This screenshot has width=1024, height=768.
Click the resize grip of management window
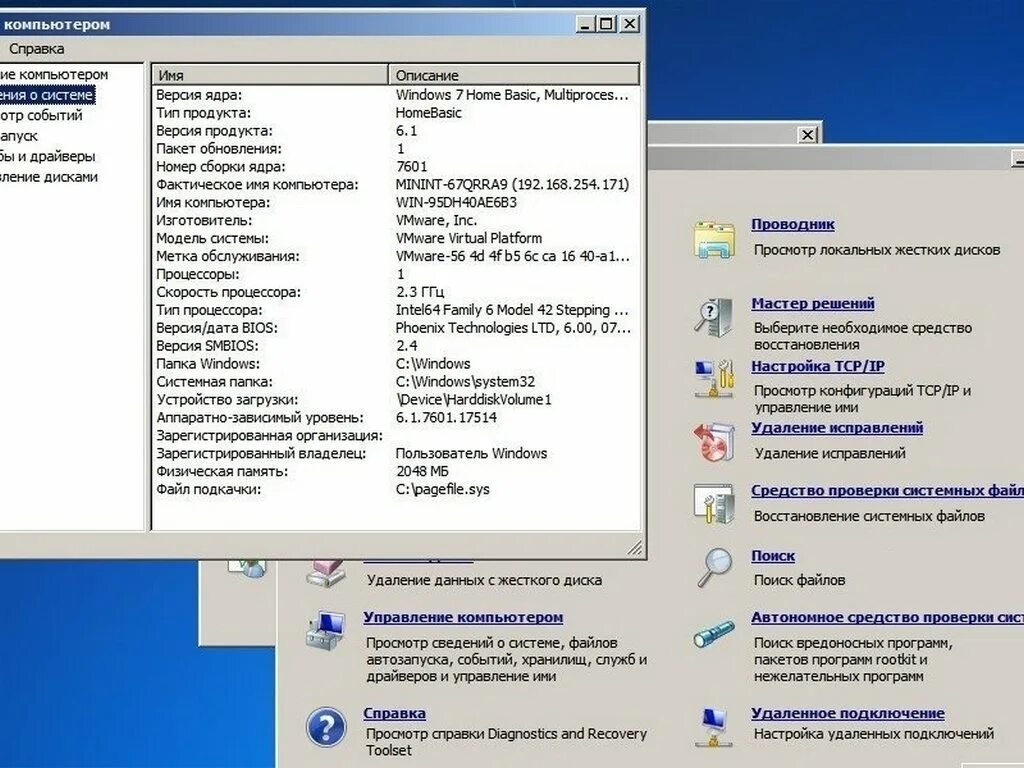pyautogui.click(x=635, y=548)
